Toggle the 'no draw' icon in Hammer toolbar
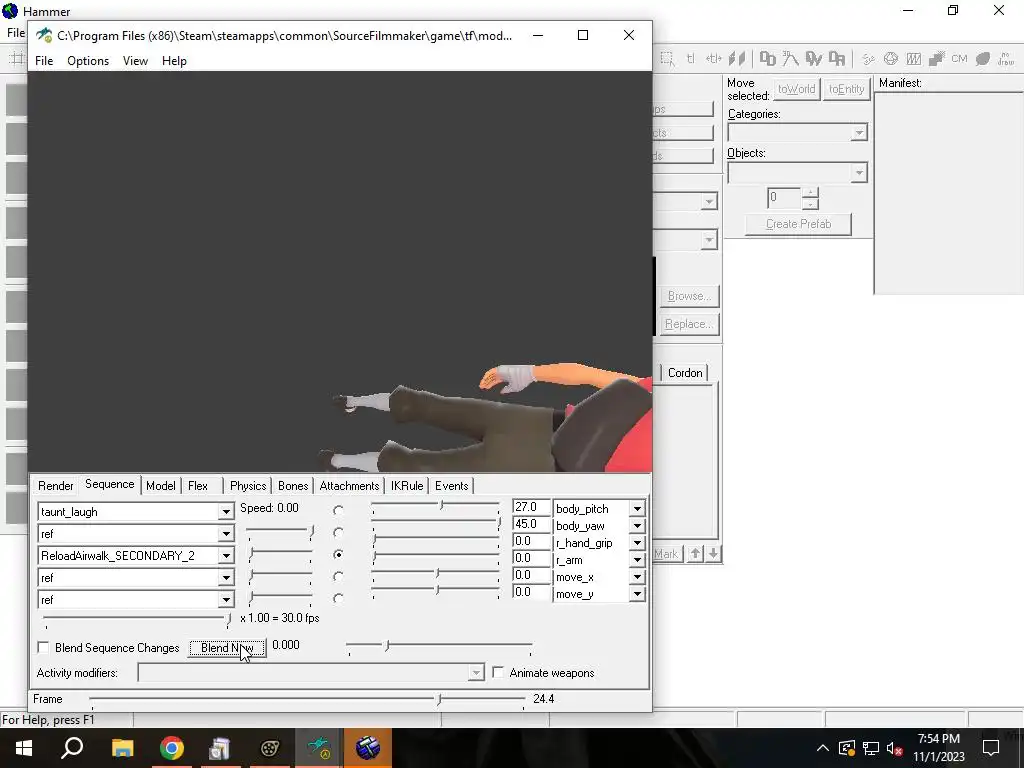Image resolution: width=1024 pixels, height=768 pixels. point(1006,59)
